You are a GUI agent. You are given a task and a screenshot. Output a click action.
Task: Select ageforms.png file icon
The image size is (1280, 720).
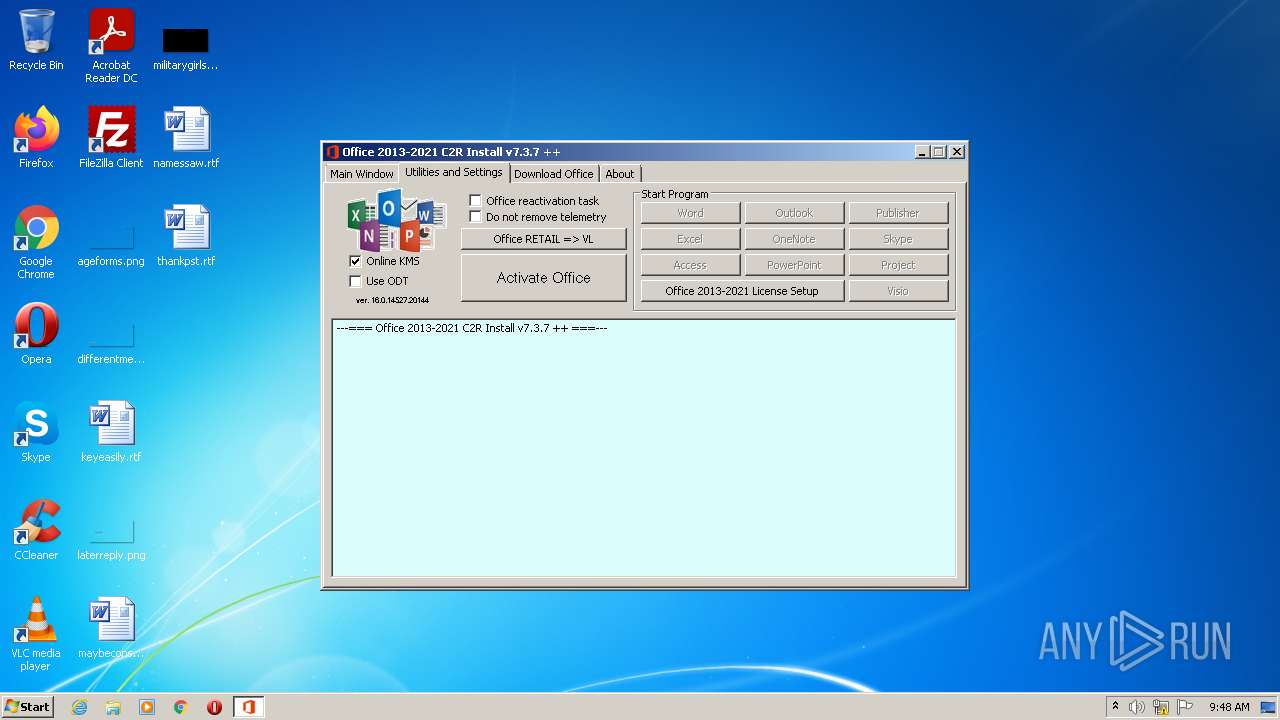111,242
